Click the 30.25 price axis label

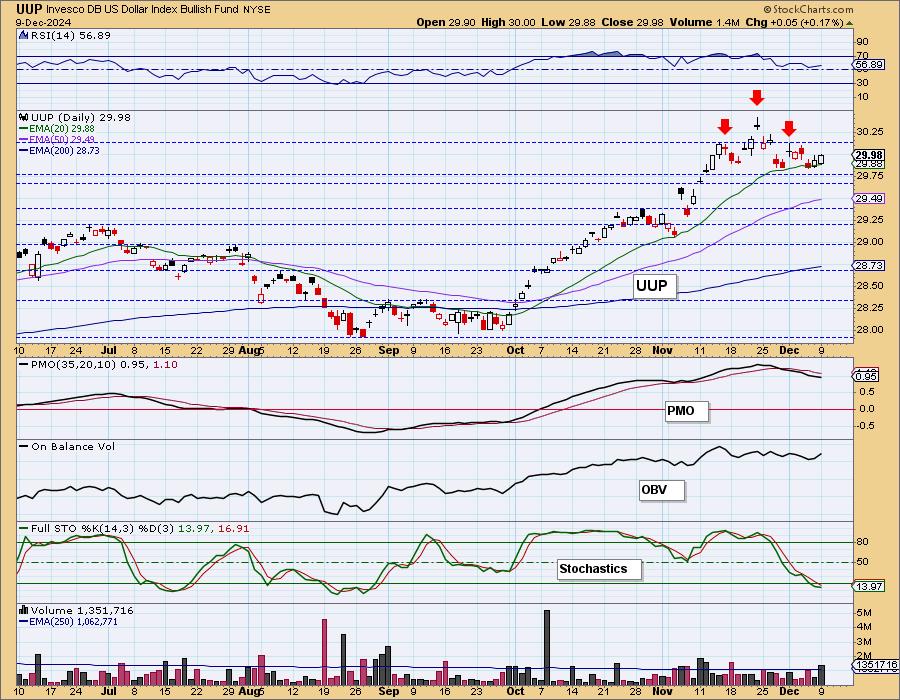click(870, 131)
